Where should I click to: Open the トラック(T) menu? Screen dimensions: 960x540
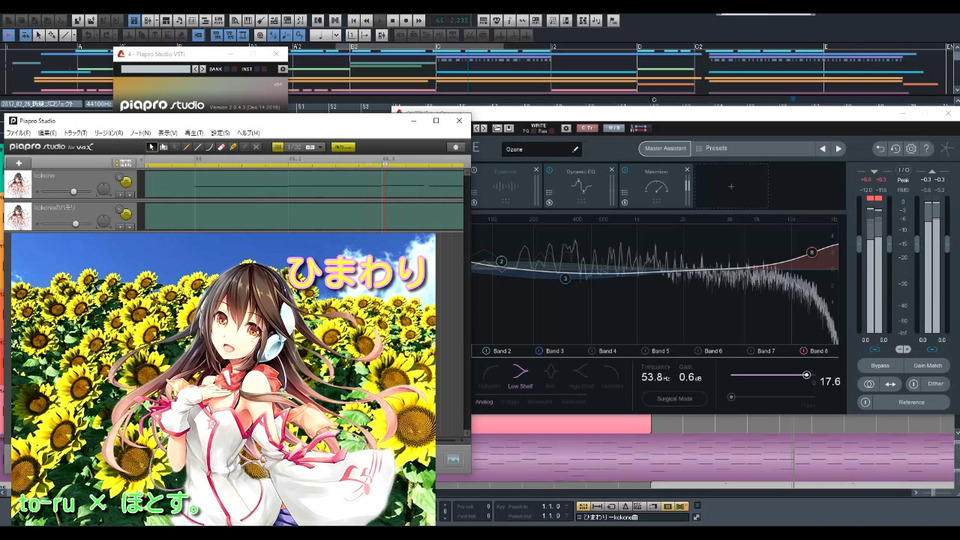click(x=75, y=133)
